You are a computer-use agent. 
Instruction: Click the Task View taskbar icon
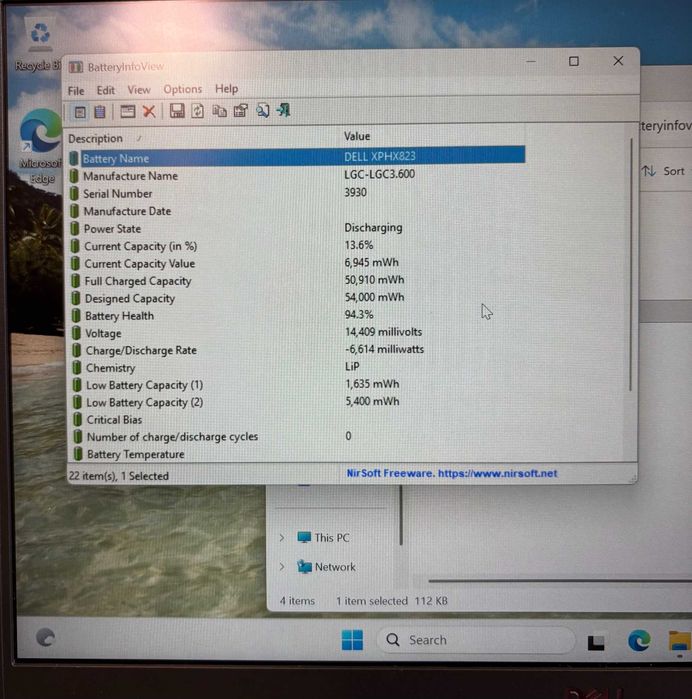coord(596,642)
